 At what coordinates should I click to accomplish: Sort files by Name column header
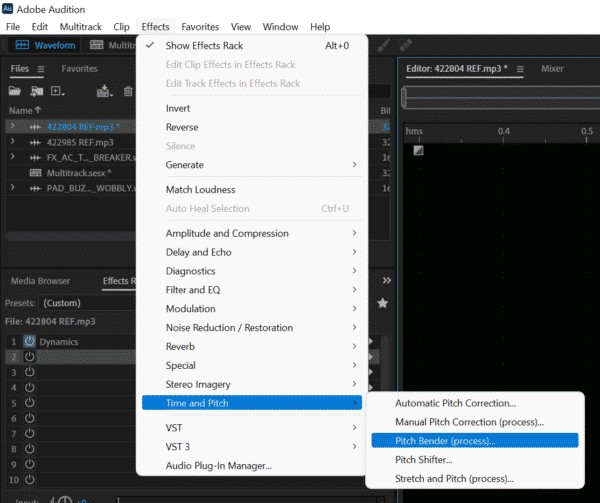click(24, 111)
